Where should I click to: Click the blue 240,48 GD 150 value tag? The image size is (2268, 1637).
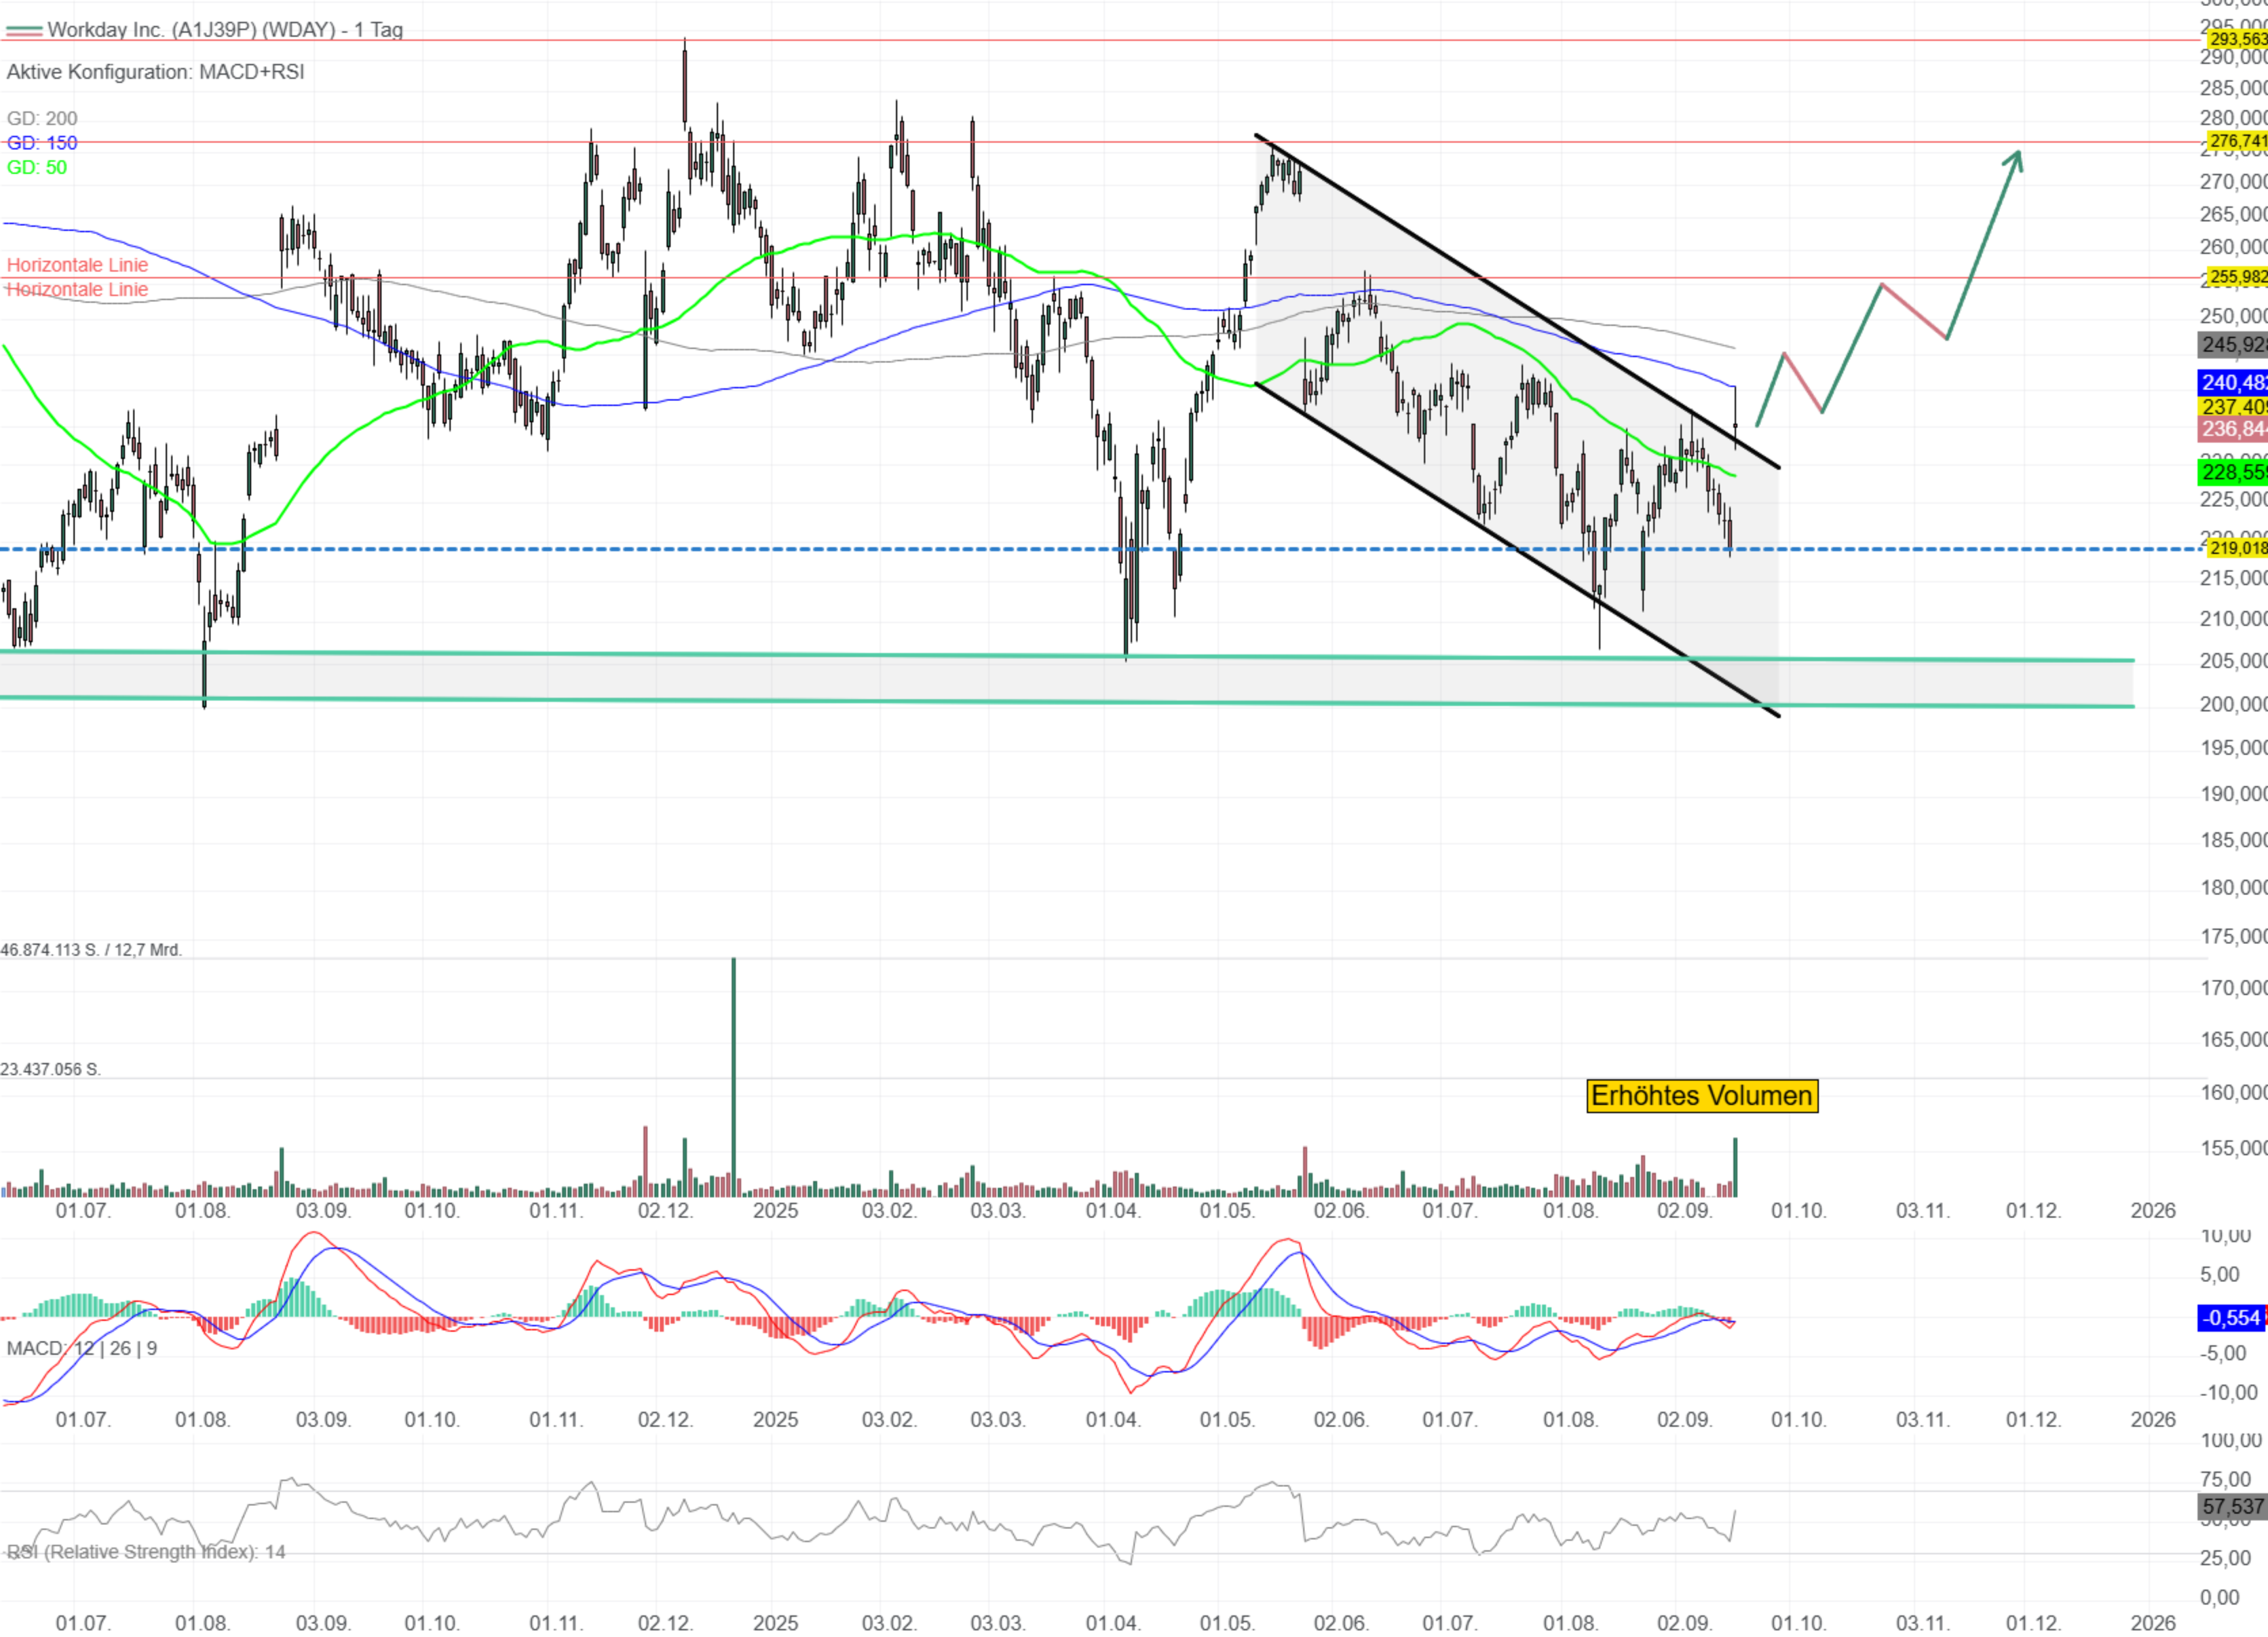click(2233, 383)
